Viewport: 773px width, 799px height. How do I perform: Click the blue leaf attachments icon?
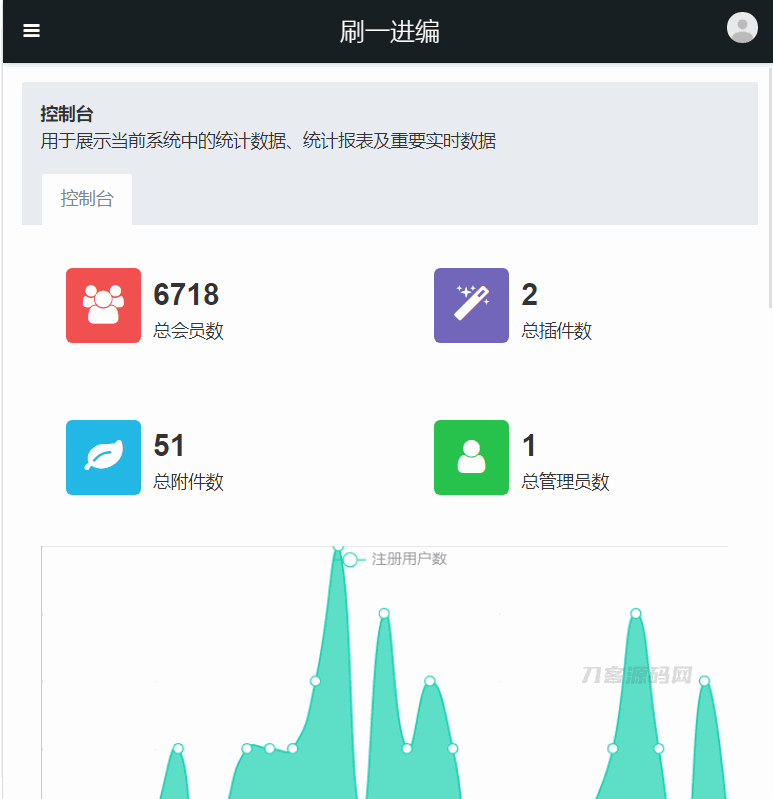103,457
